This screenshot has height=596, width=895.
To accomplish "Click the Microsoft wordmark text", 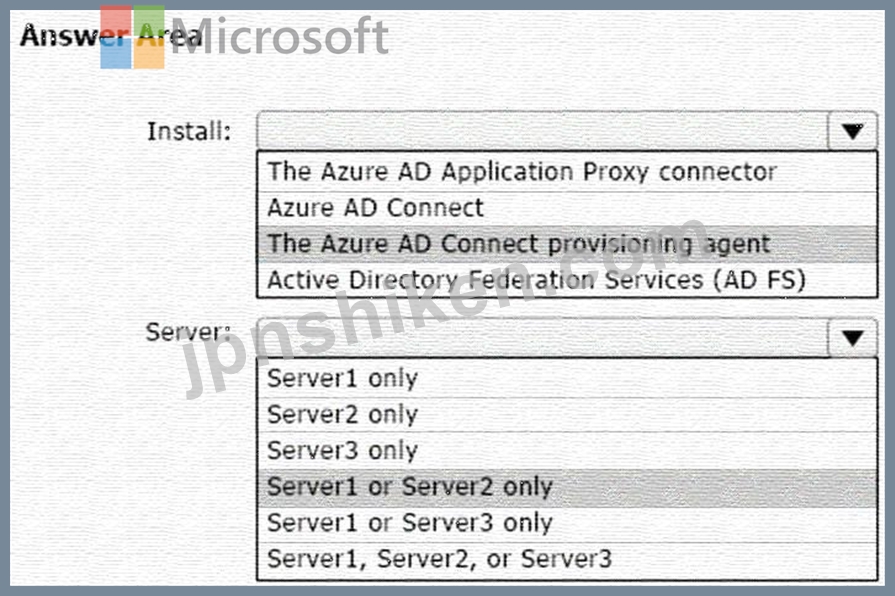I will tap(280, 37).
